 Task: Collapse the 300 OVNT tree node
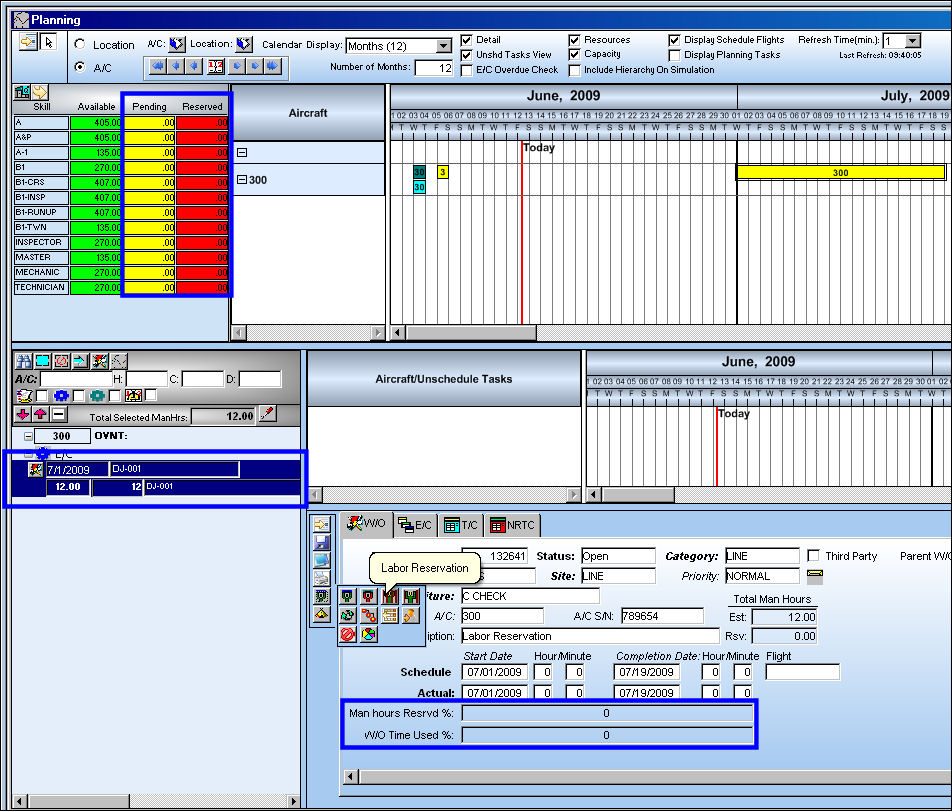pos(28,436)
